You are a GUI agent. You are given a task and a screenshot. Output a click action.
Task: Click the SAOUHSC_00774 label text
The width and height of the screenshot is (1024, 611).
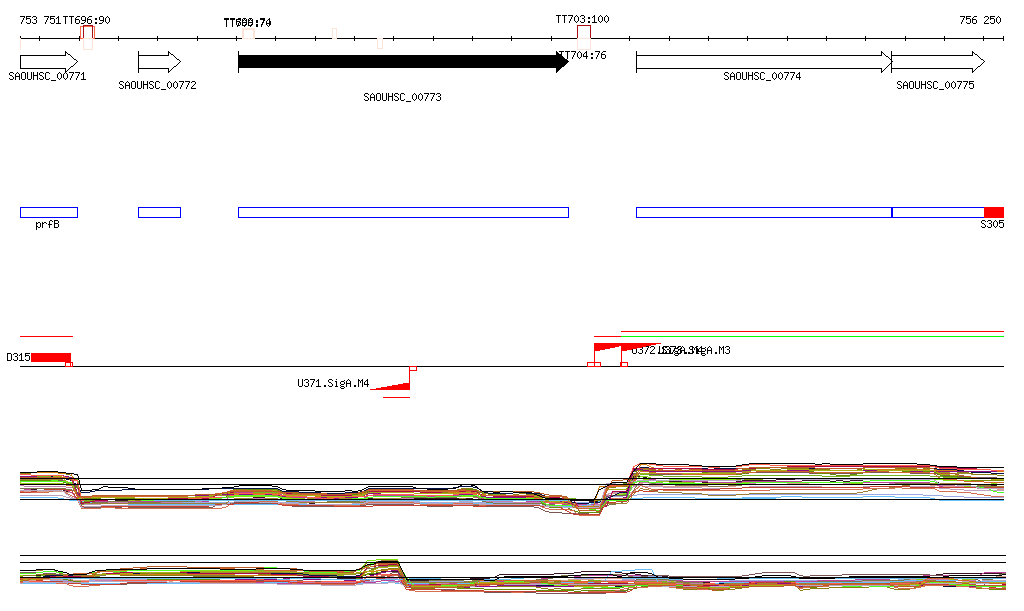click(762, 76)
